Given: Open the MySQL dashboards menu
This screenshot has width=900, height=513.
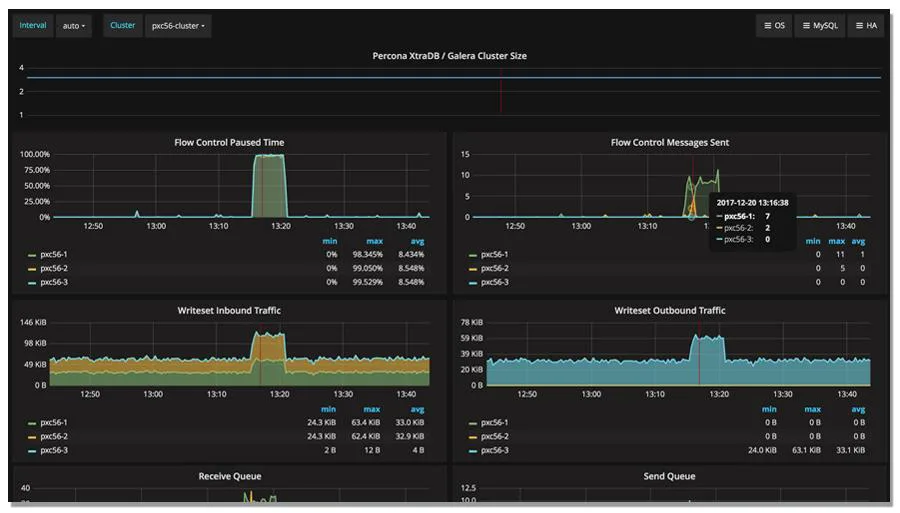Looking at the screenshot, I should [x=820, y=25].
